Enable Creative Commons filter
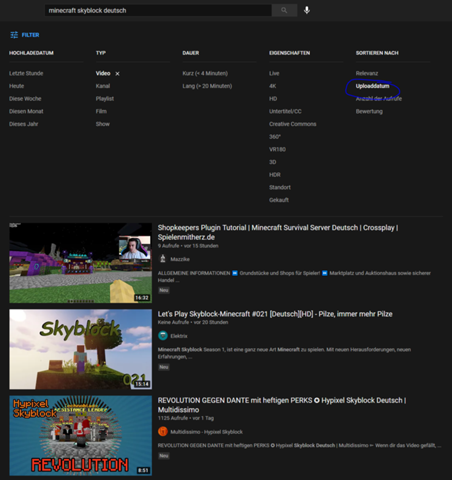The height and width of the screenshot is (480, 452). pos(293,124)
